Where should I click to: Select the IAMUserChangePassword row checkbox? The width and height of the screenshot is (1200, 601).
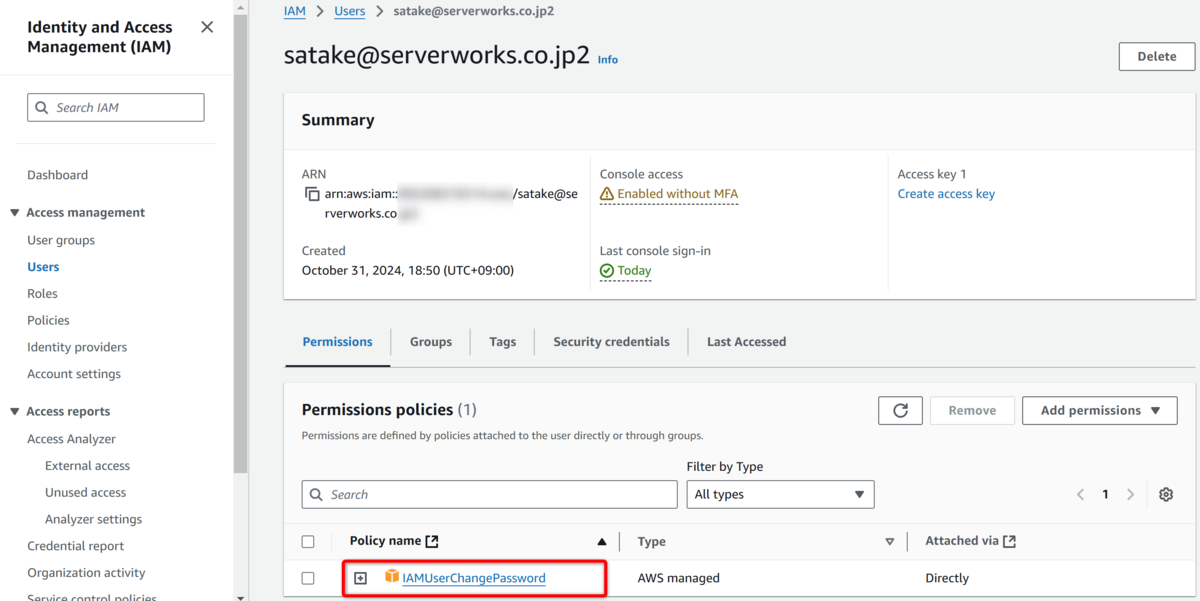coord(308,578)
